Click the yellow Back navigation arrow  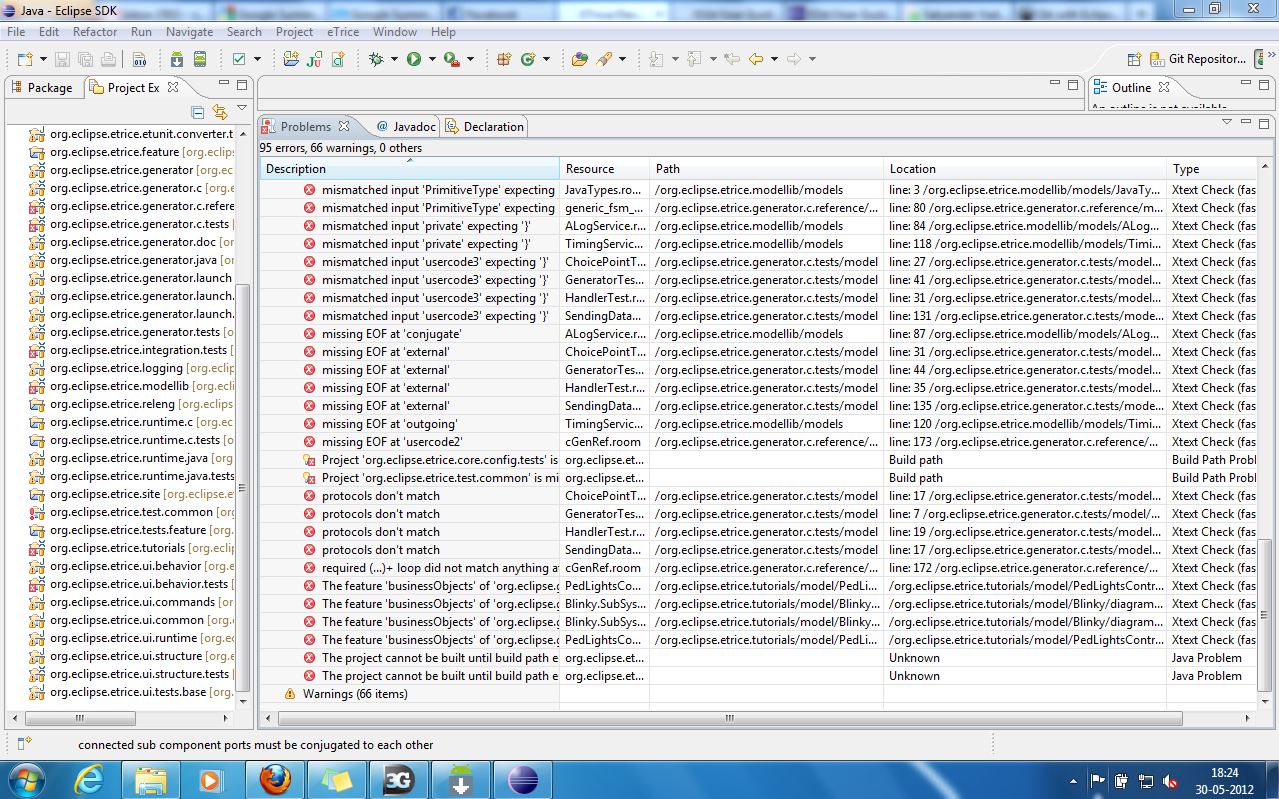[x=756, y=59]
